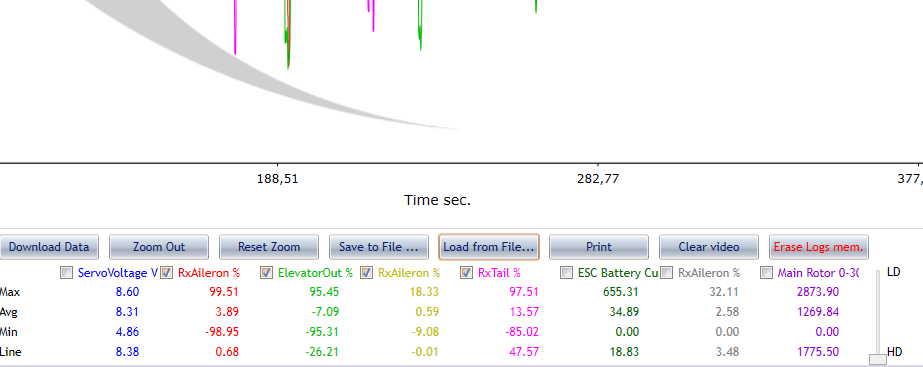
Task: Erase the logs memory
Action: [818, 247]
